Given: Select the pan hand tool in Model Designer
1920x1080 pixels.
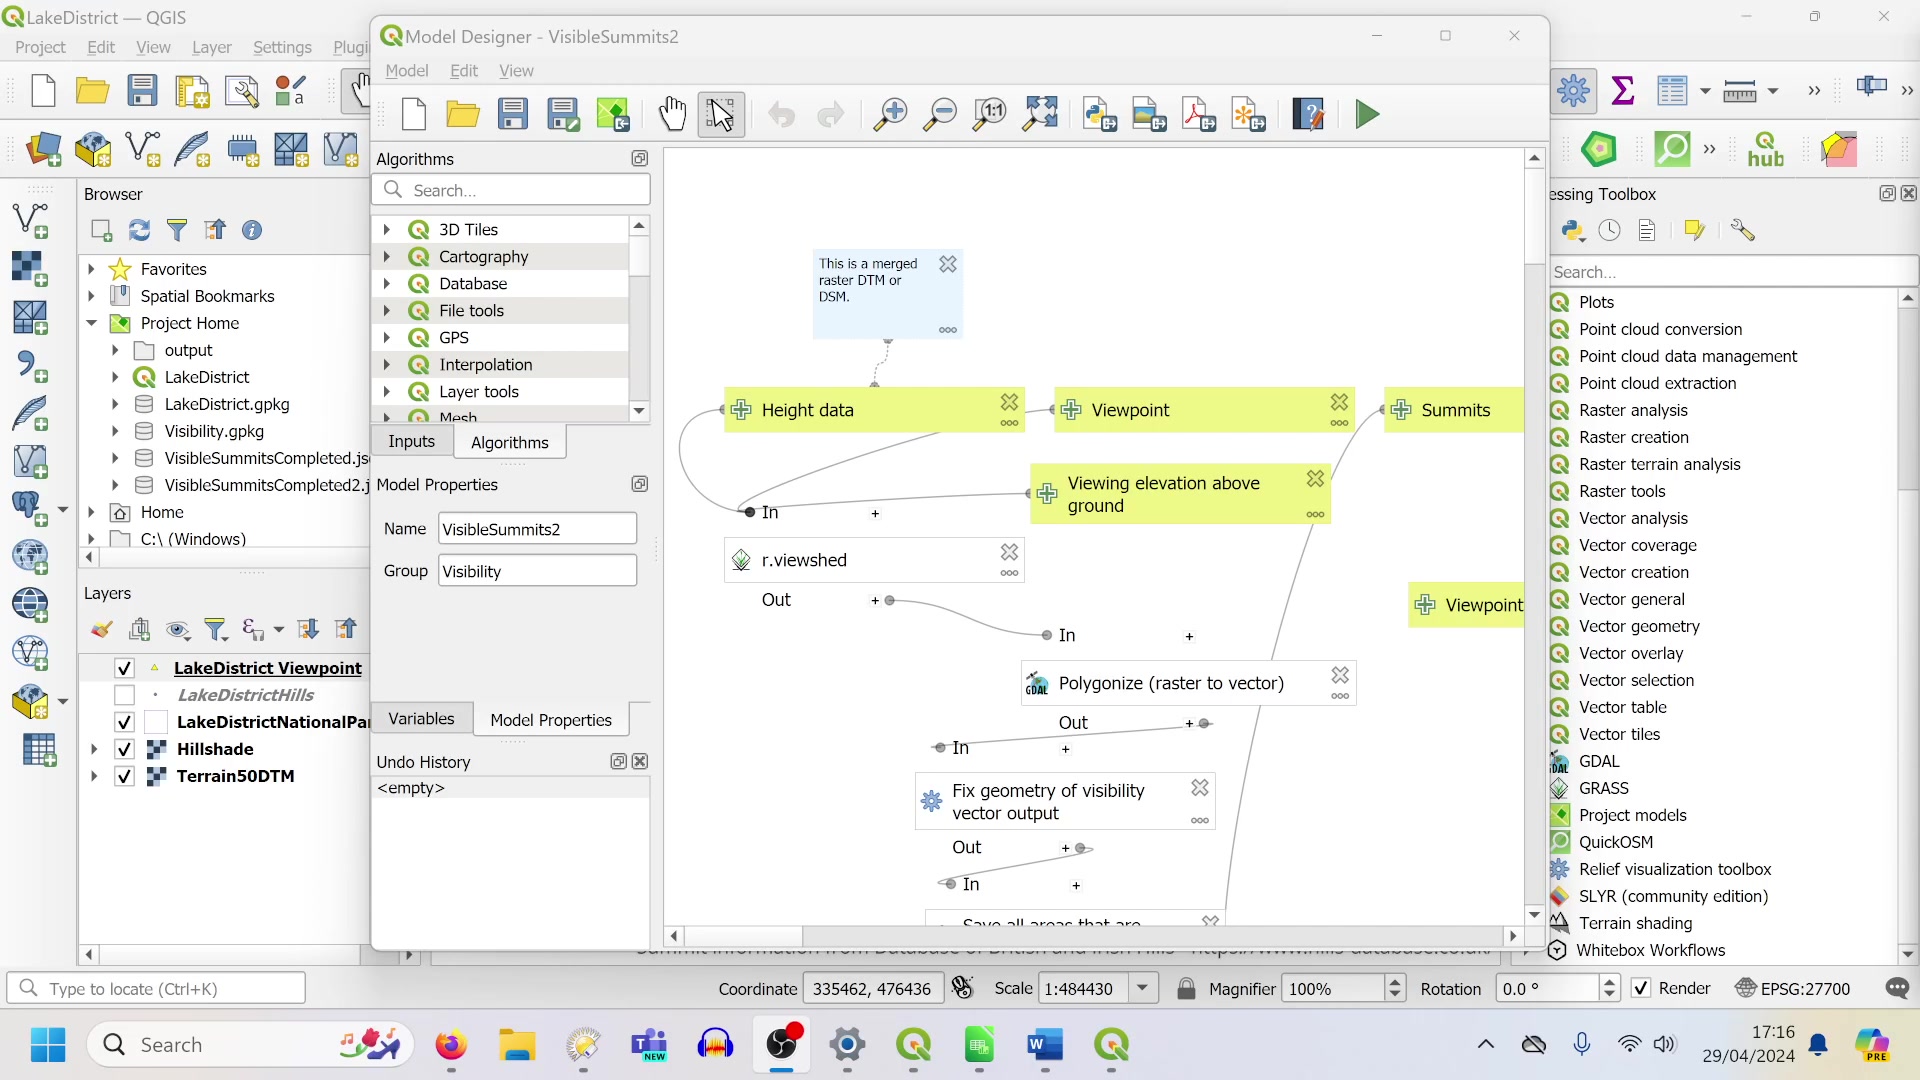Looking at the screenshot, I should pos(672,114).
